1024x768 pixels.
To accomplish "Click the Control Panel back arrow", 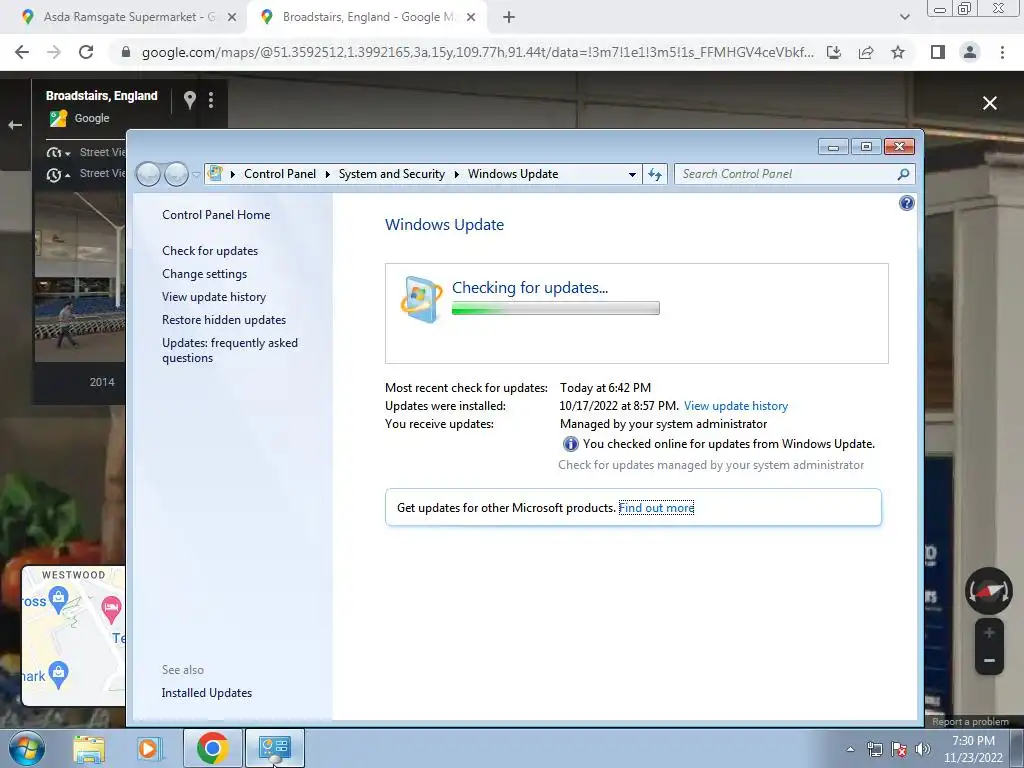I will (x=148, y=174).
